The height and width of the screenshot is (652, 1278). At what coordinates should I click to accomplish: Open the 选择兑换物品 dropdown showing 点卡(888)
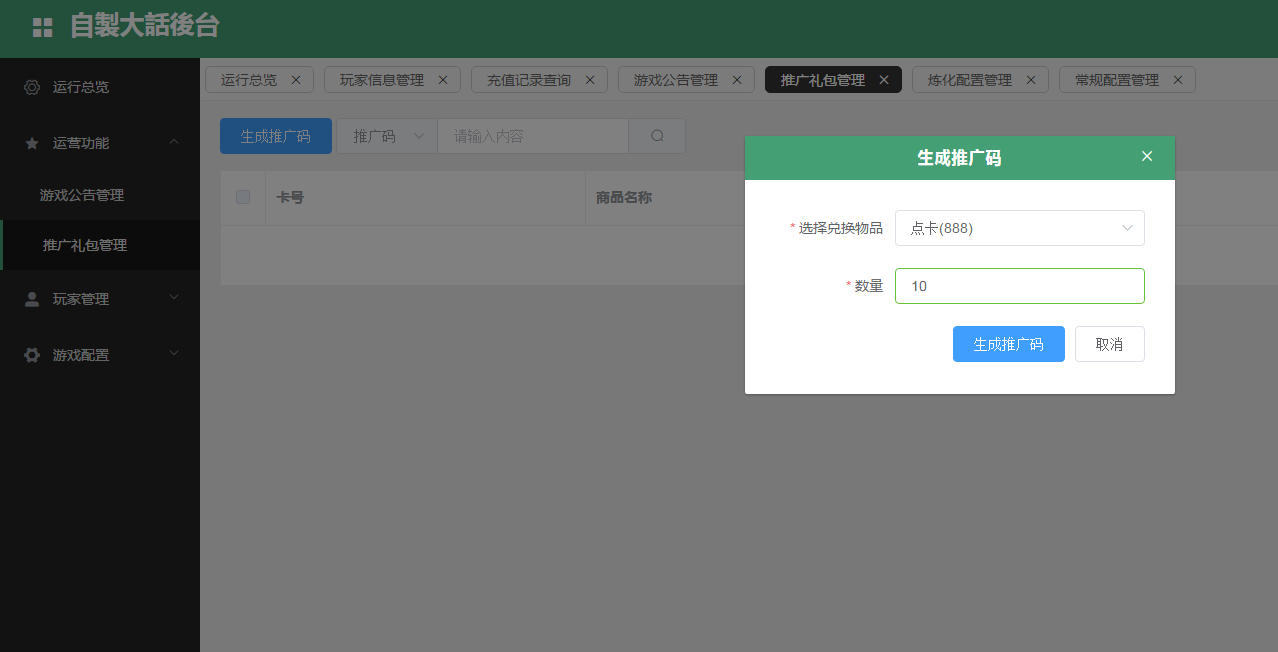(1019, 228)
